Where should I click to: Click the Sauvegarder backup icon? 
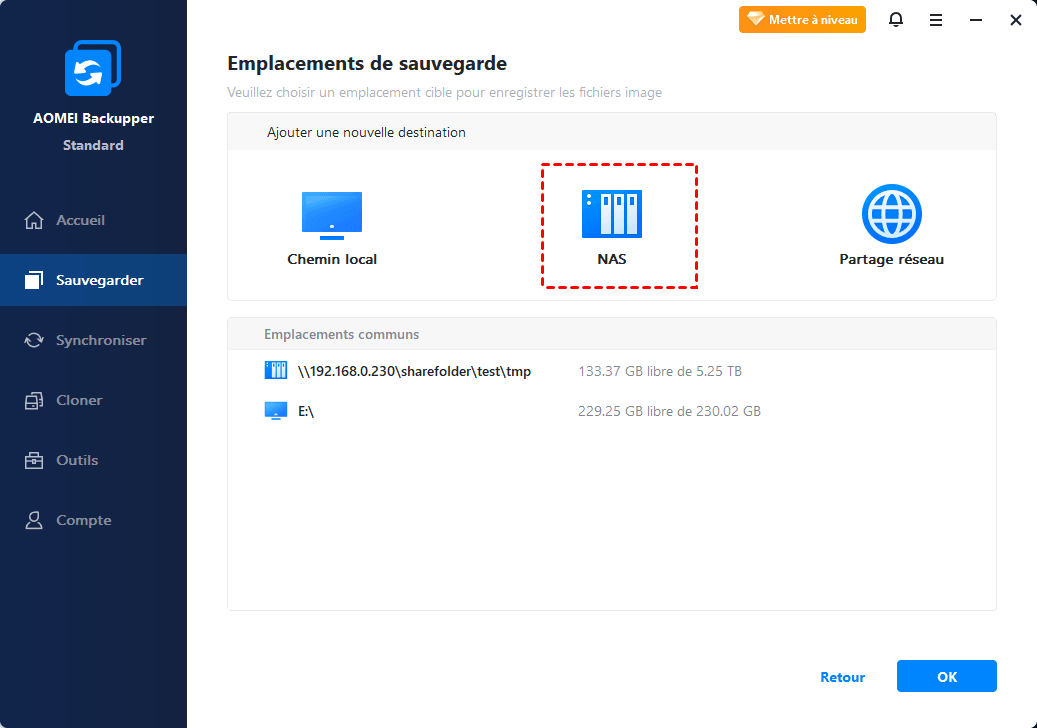[x=34, y=280]
